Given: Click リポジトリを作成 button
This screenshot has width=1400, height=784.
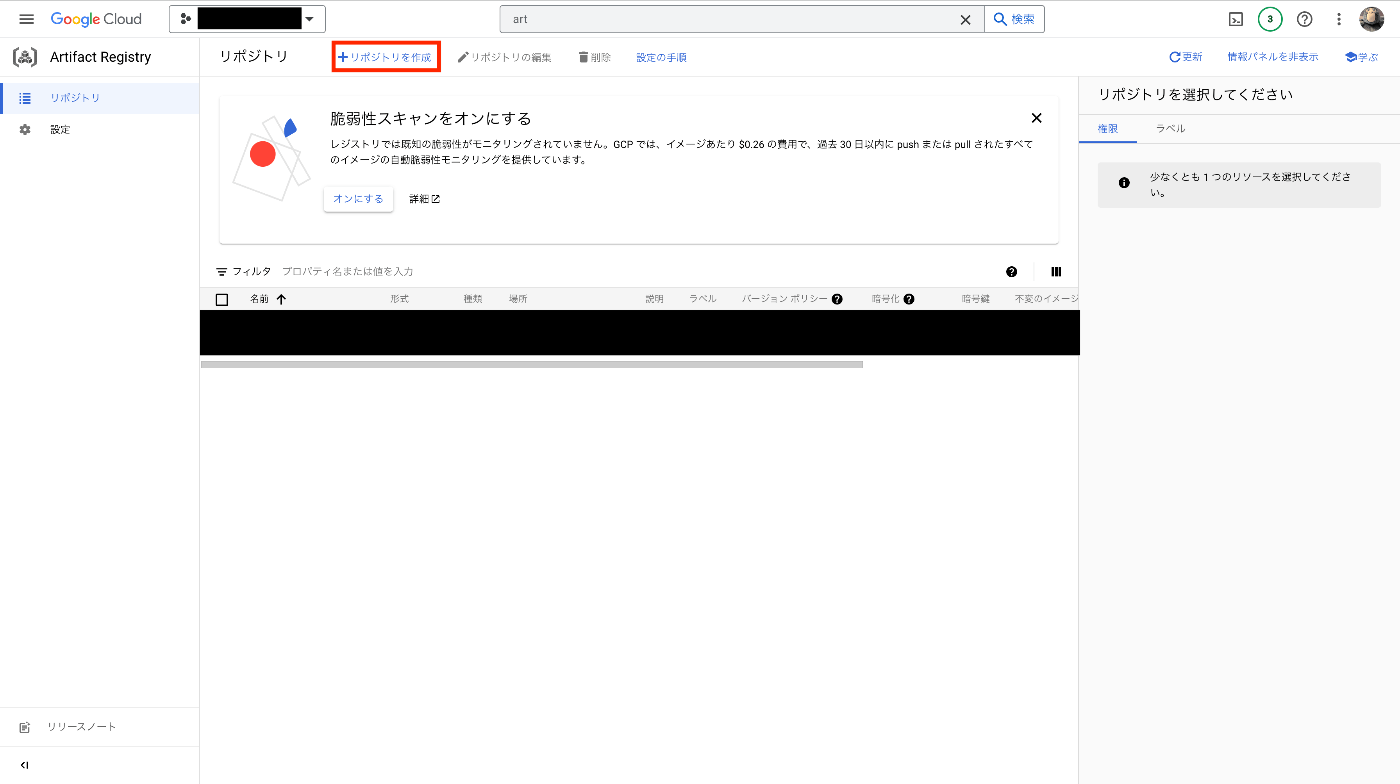Looking at the screenshot, I should [386, 57].
